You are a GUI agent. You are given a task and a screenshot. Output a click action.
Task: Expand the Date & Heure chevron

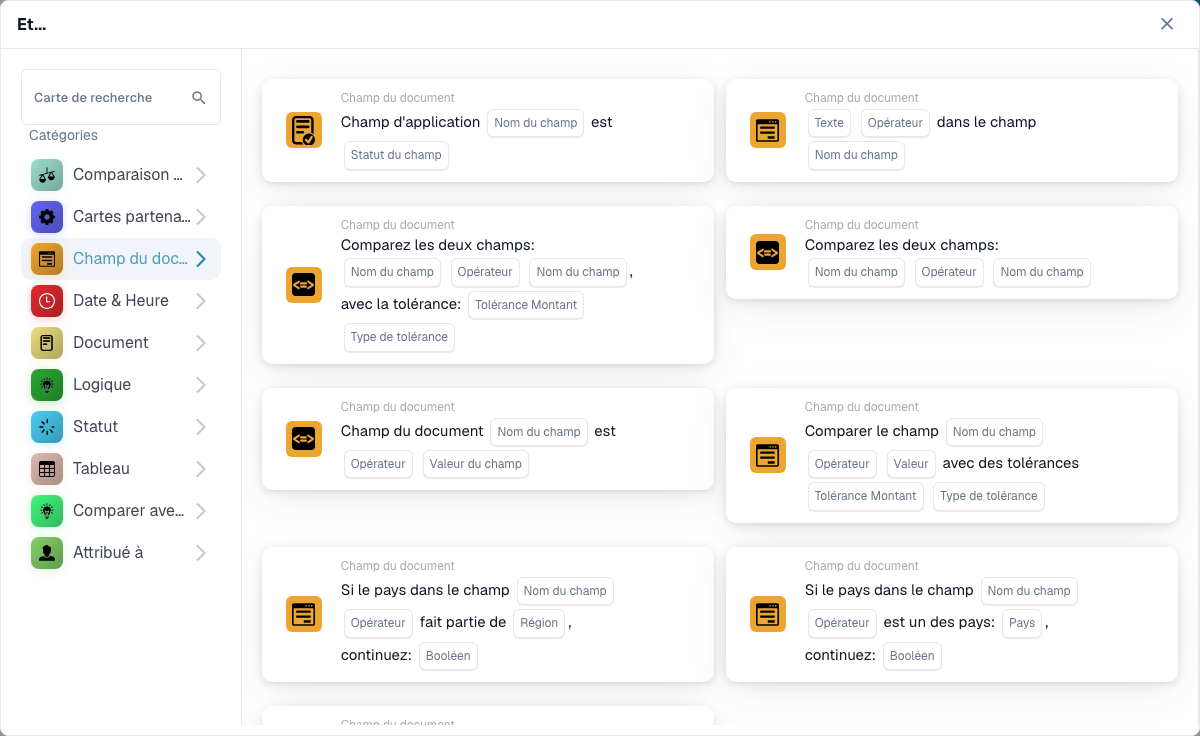(x=201, y=301)
